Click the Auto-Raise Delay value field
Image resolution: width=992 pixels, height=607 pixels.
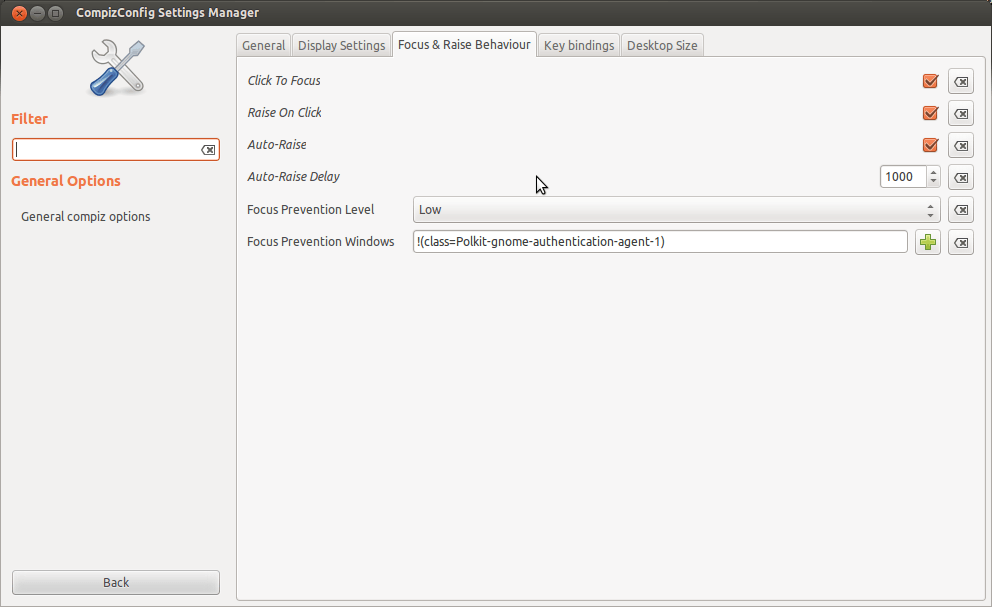(x=903, y=177)
